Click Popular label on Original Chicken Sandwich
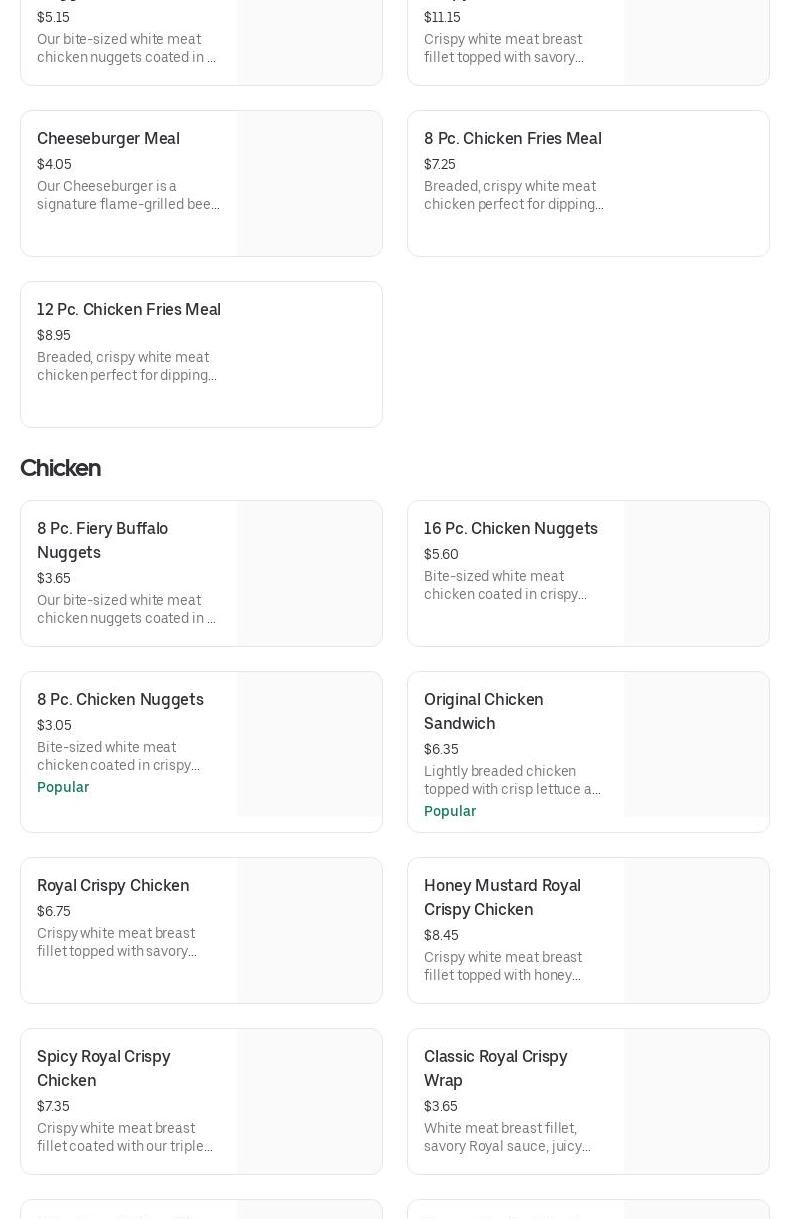The image size is (804, 1219). (450, 812)
